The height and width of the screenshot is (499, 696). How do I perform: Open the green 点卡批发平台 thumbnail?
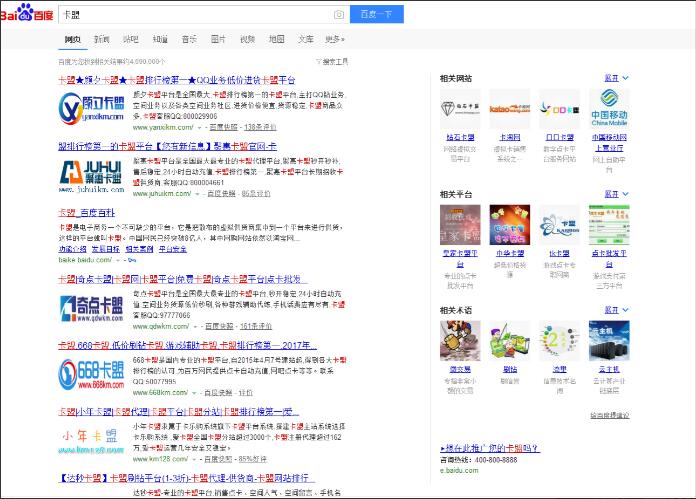click(x=609, y=225)
